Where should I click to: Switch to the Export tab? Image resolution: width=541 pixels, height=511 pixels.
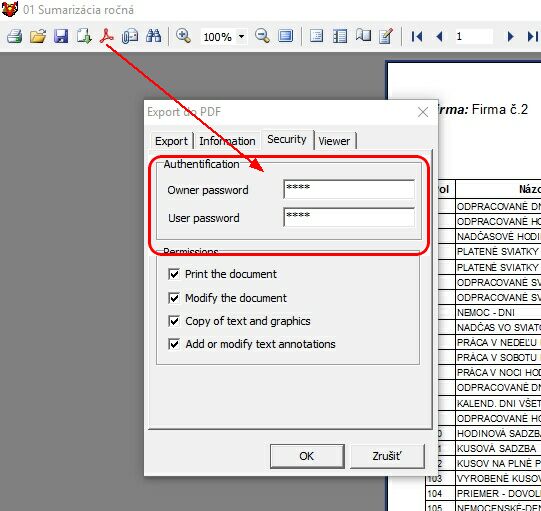[171, 141]
